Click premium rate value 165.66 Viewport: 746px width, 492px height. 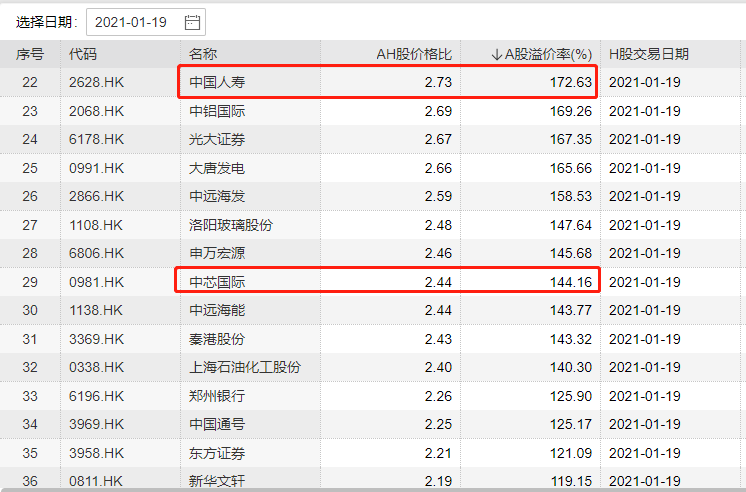click(571, 168)
